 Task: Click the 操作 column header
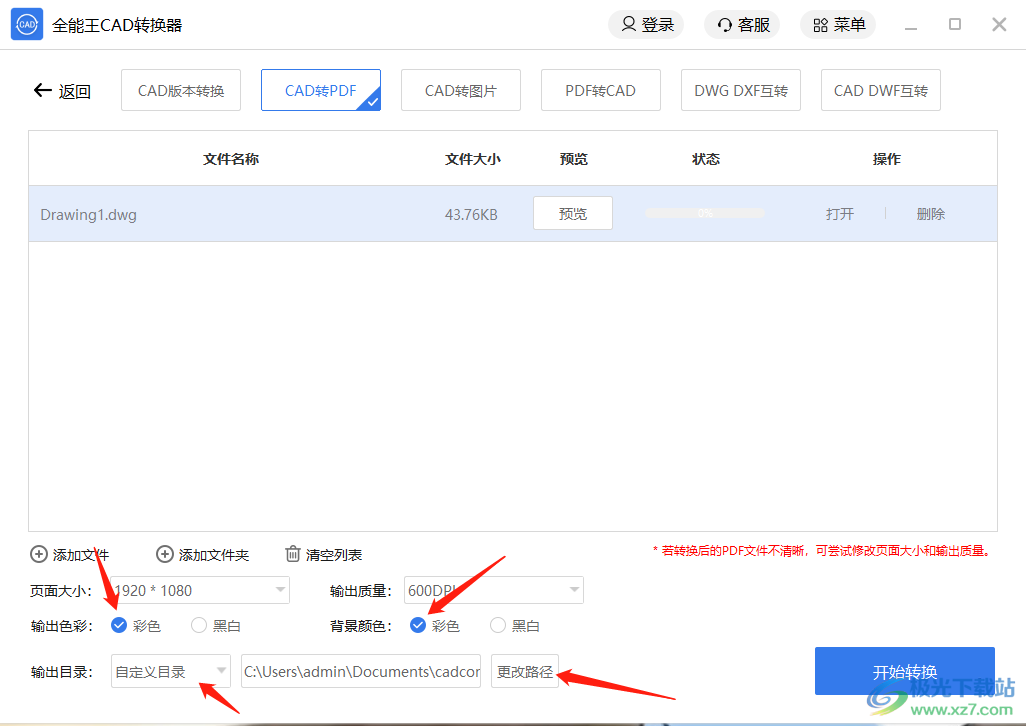pos(887,159)
